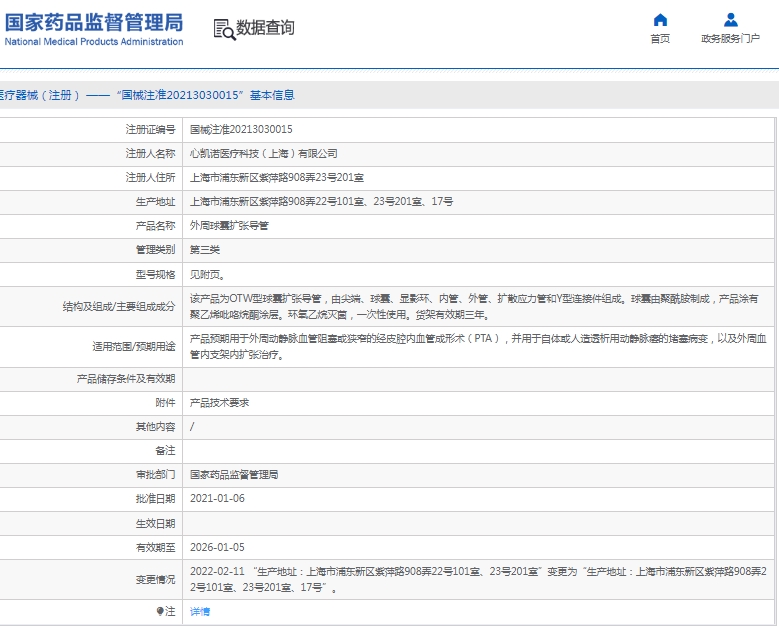This screenshot has width=779, height=631.
Task: Click product name 外周球囊扩张导管
Action: pyautogui.click(x=229, y=226)
